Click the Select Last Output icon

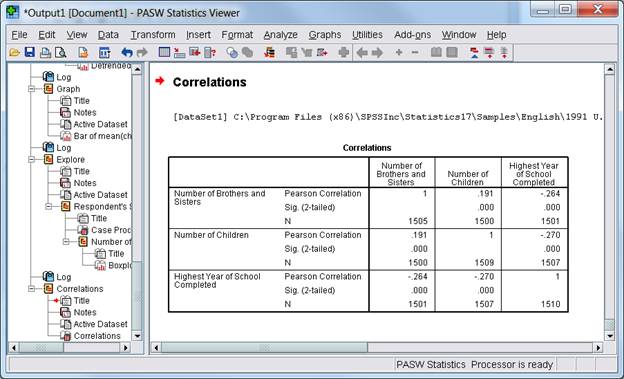pos(269,52)
